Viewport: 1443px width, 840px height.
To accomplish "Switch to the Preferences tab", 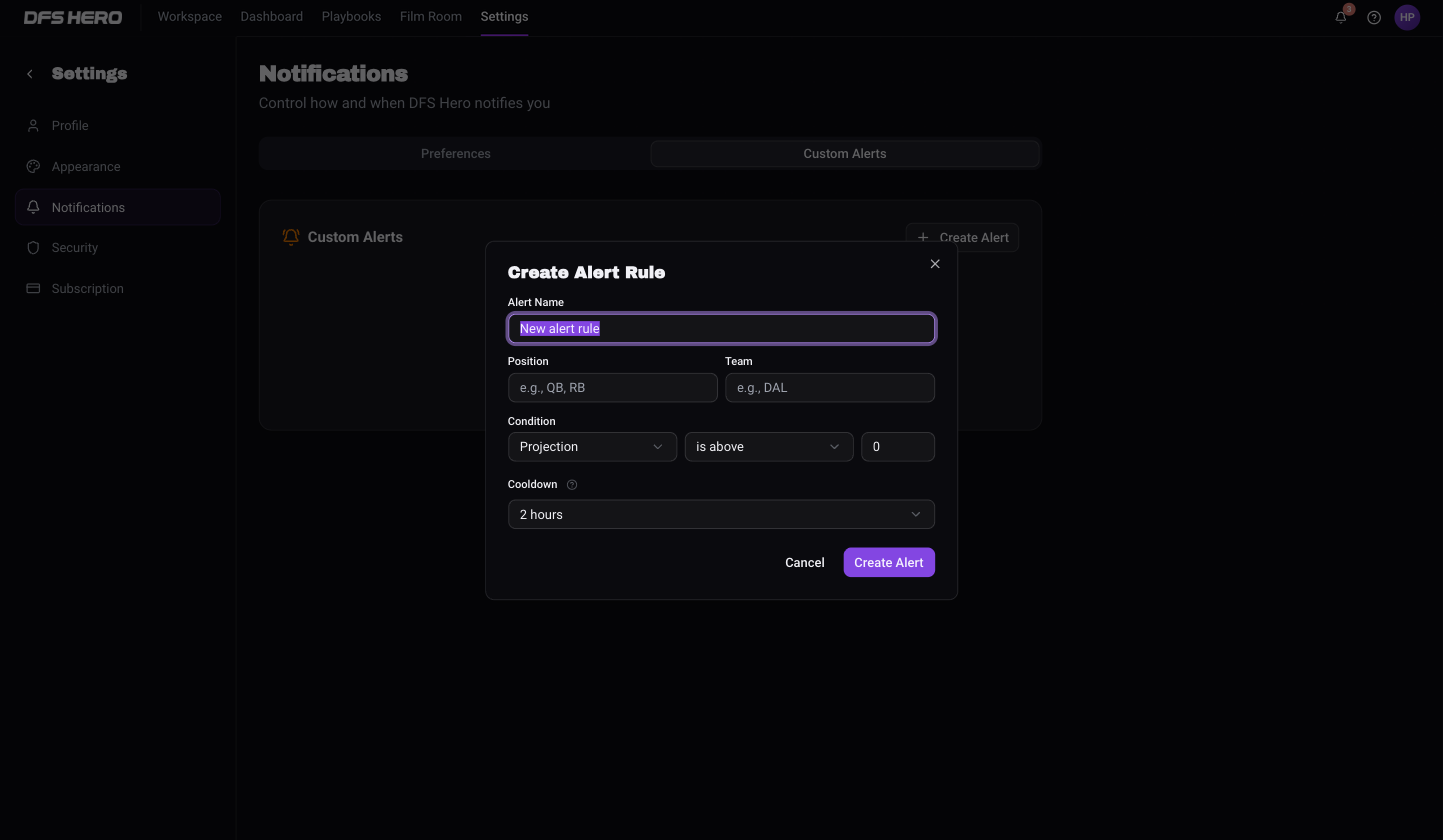I will point(456,154).
